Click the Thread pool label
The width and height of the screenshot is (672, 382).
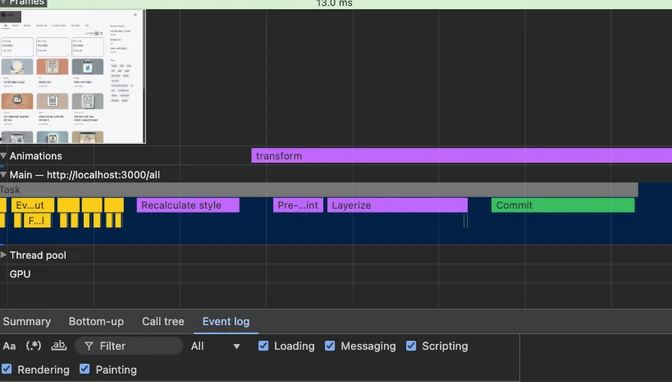38,255
